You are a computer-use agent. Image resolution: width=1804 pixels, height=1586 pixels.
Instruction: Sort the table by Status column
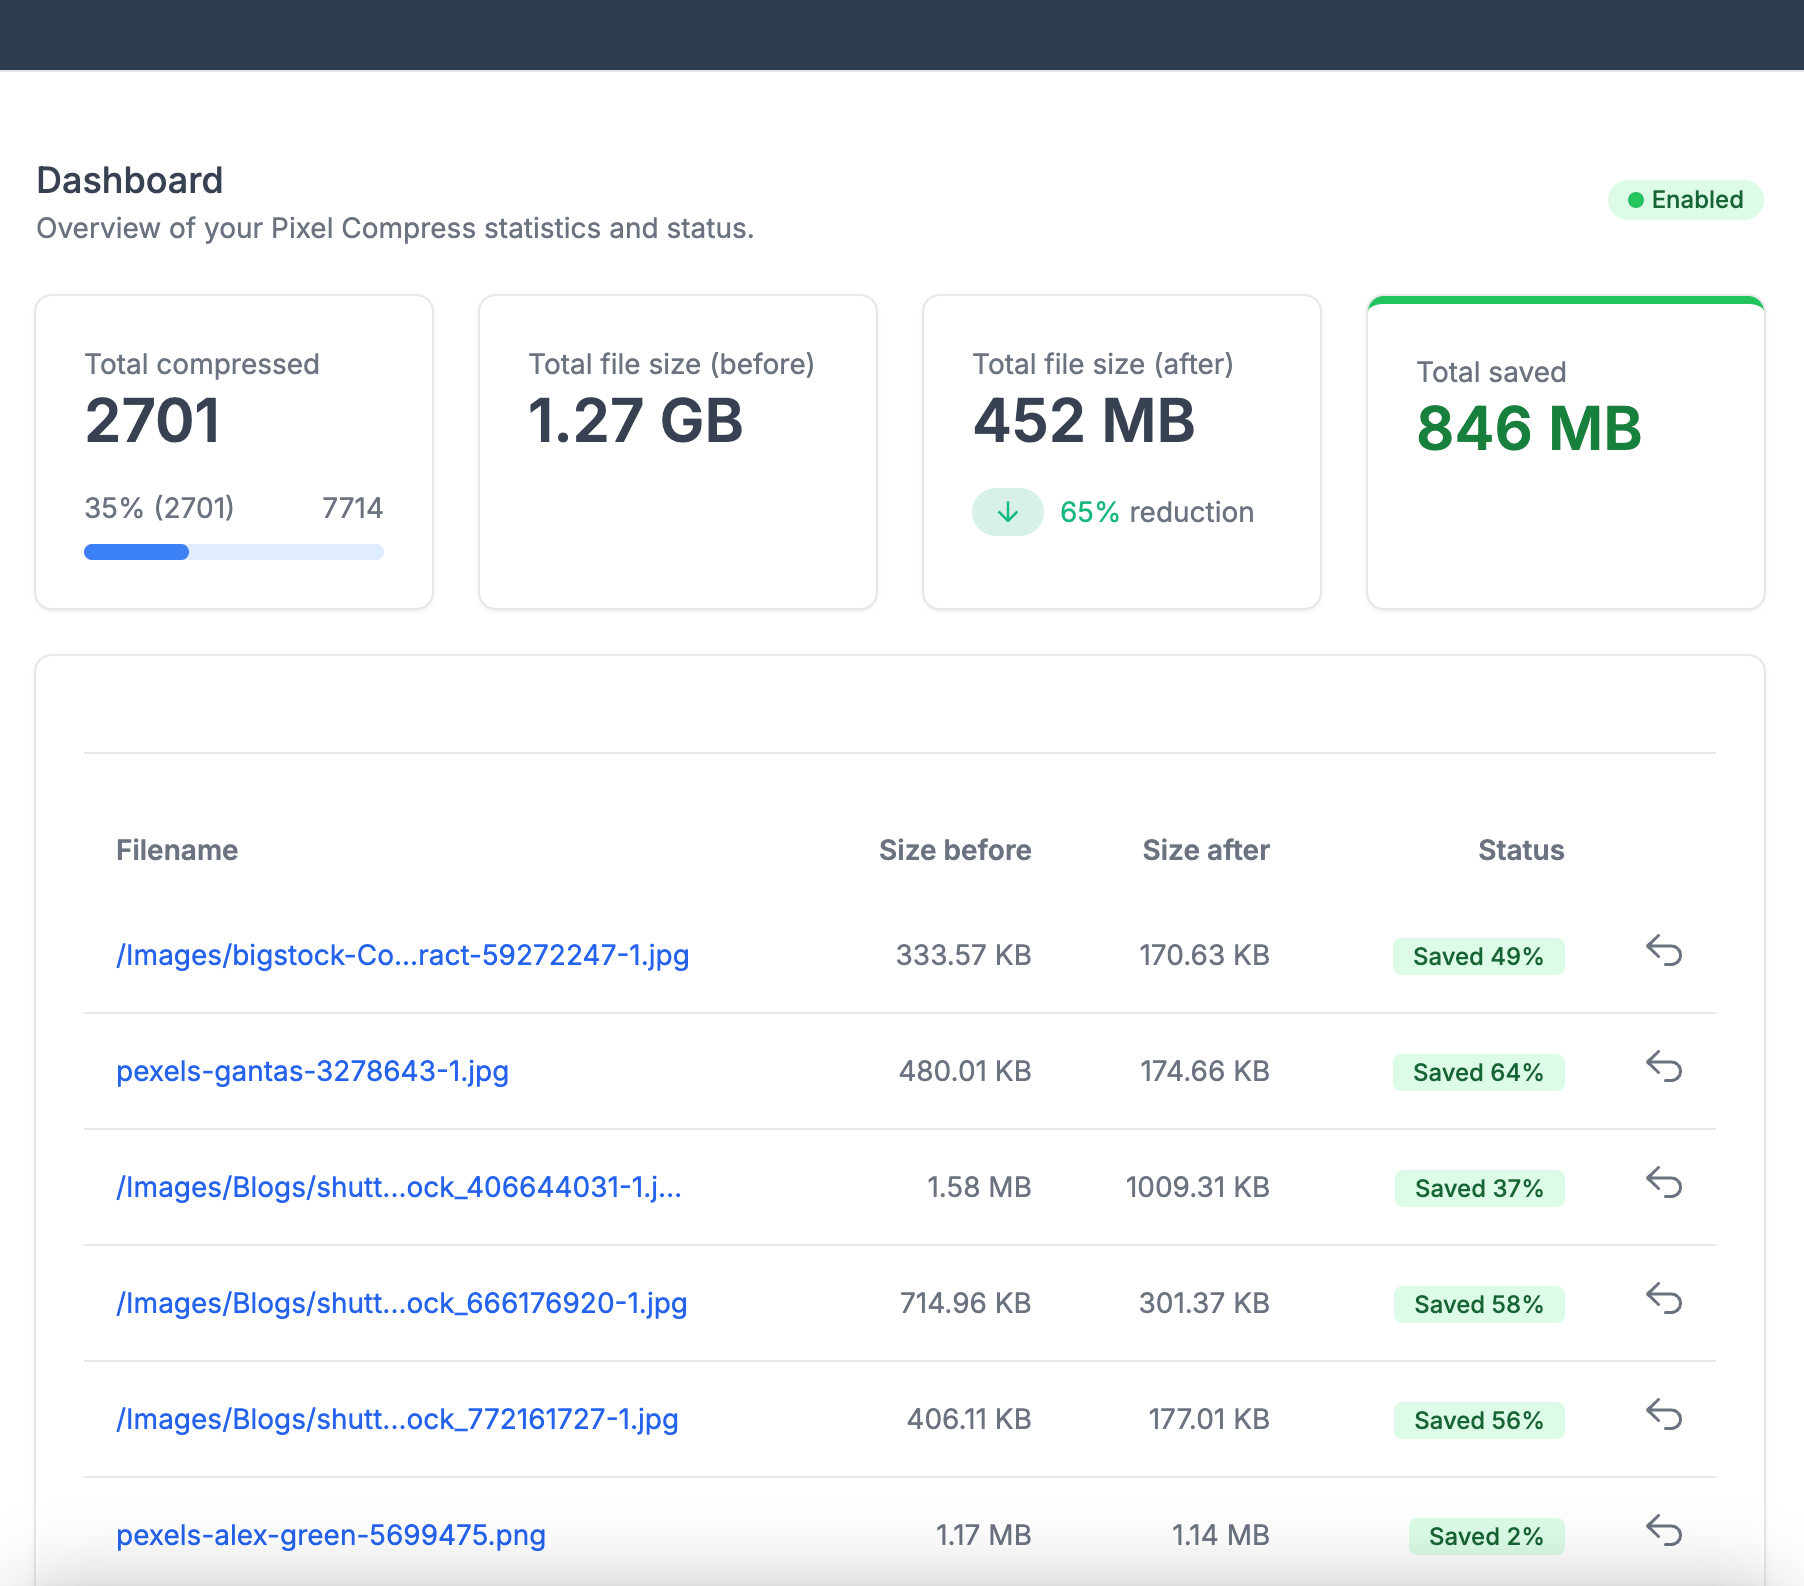point(1521,850)
